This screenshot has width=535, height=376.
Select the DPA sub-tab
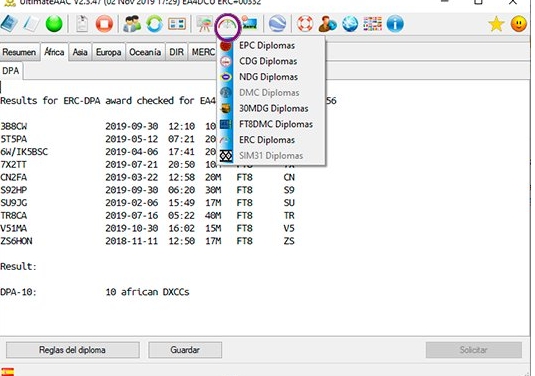coord(11,71)
